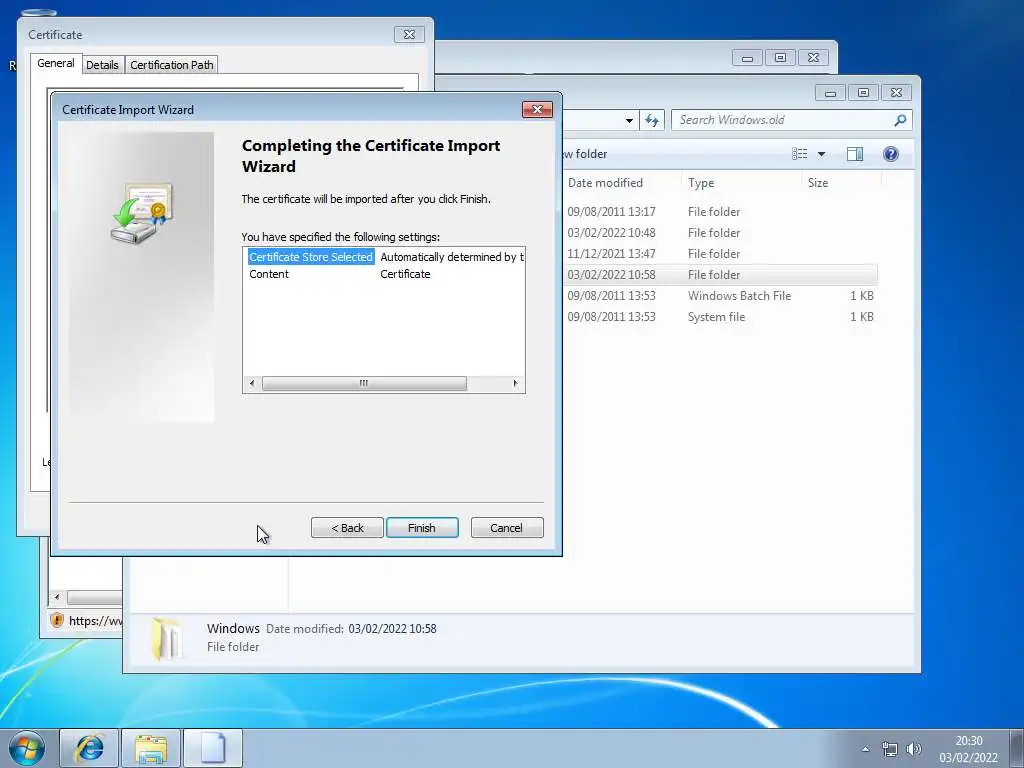The width and height of the screenshot is (1024, 768).
Task: Close the Certificate Import Wizard dialog
Action: tap(537, 110)
